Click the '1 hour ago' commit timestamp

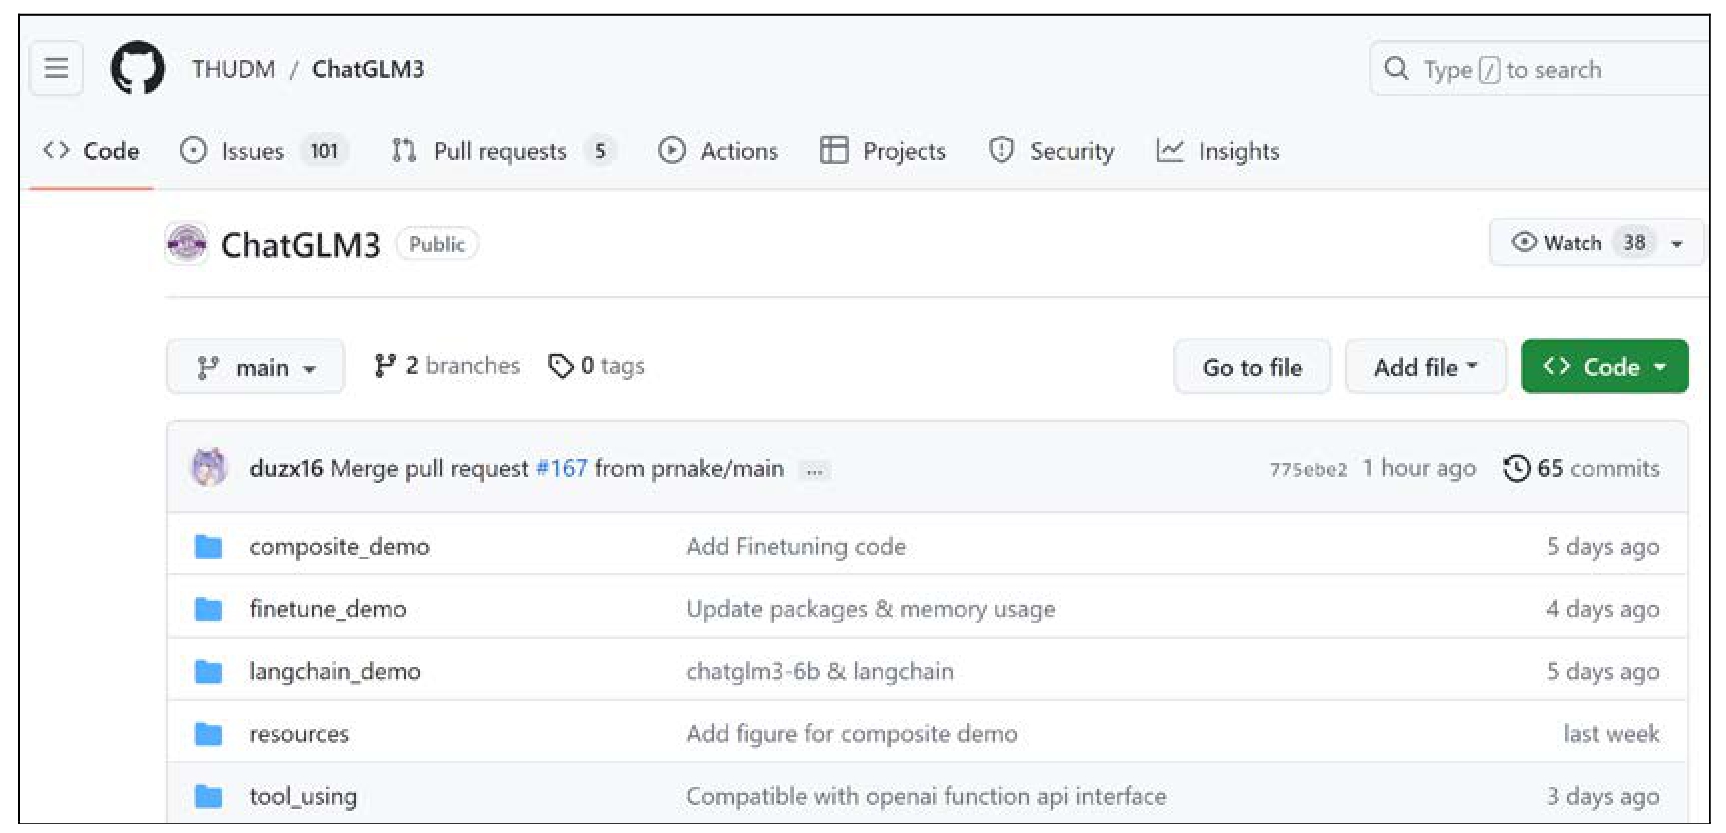[x=1419, y=468]
